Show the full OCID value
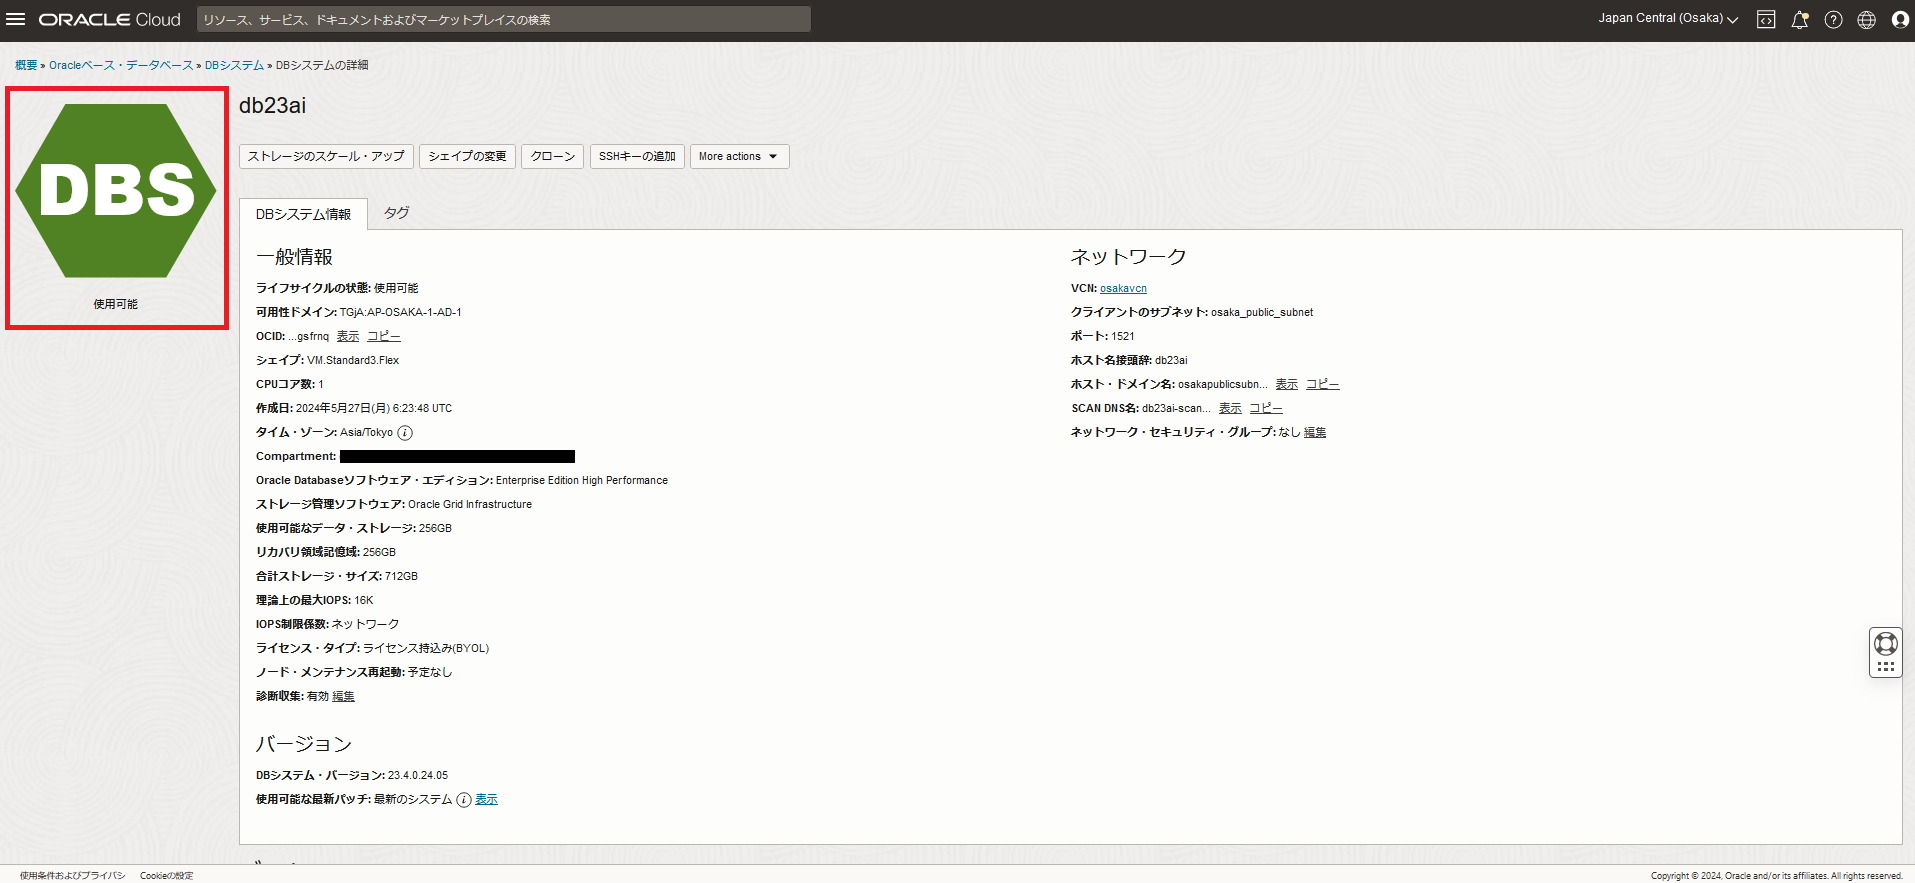Viewport: 1915px width, 883px height. click(347, 337)
